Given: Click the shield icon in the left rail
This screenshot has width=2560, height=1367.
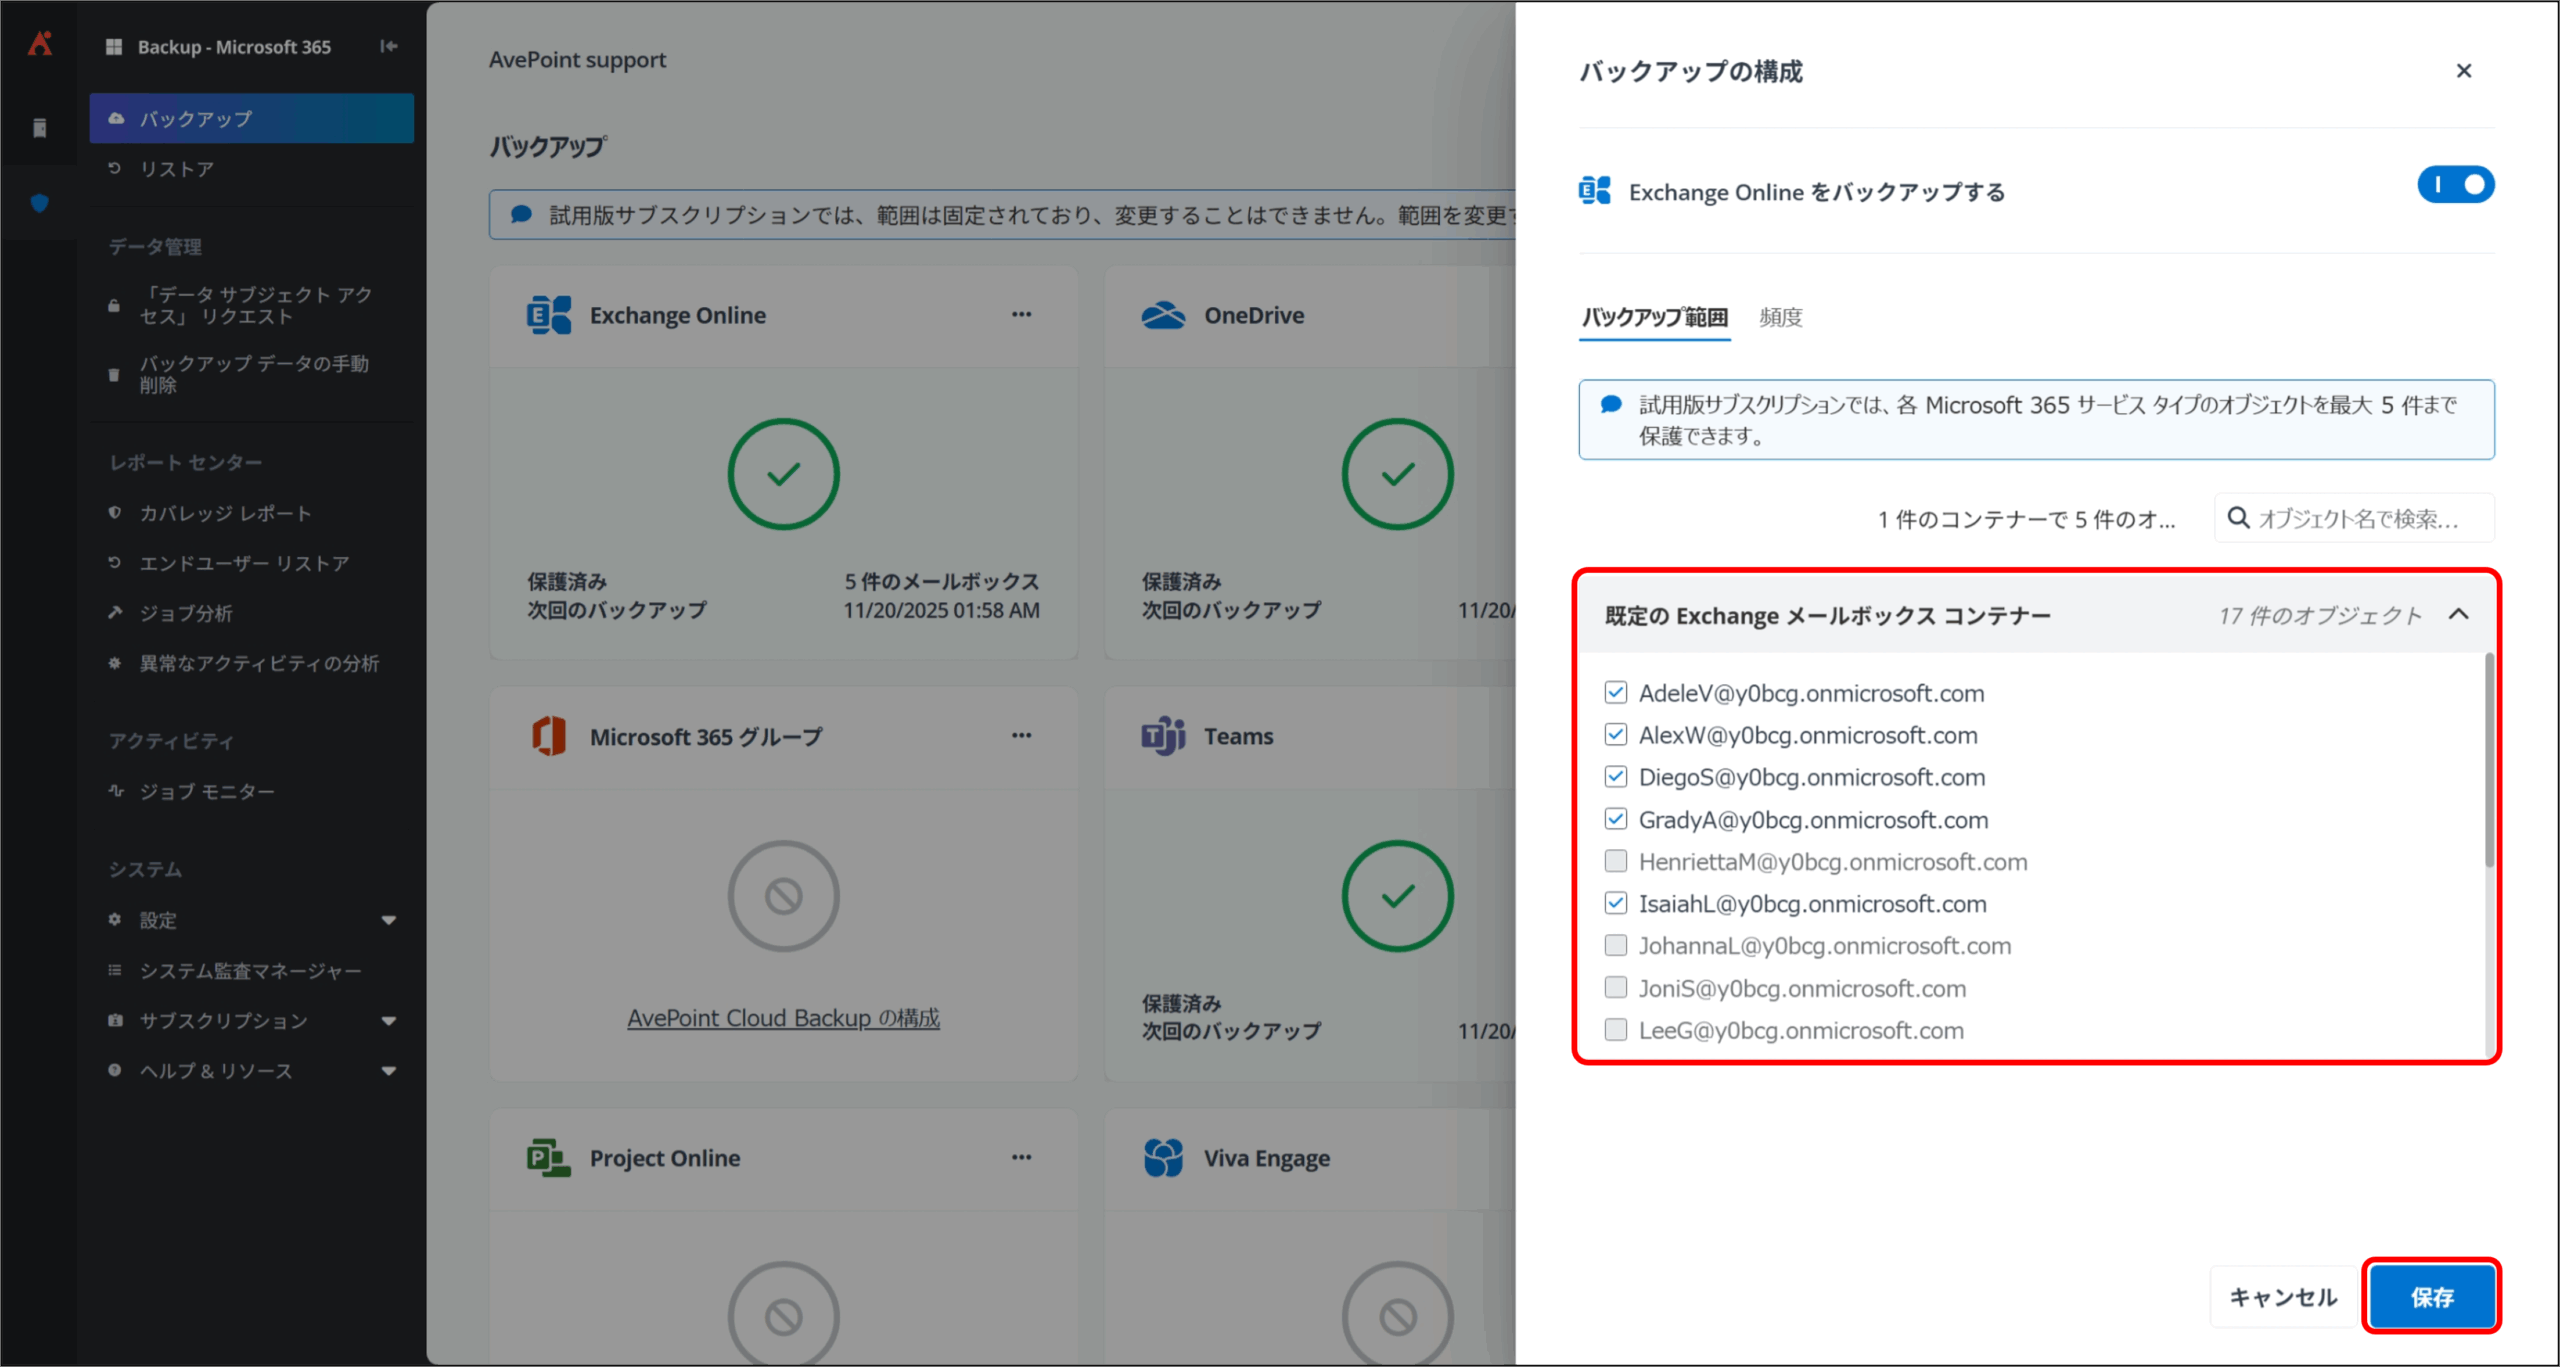Looking at the screenshot, I should [40, 203].
